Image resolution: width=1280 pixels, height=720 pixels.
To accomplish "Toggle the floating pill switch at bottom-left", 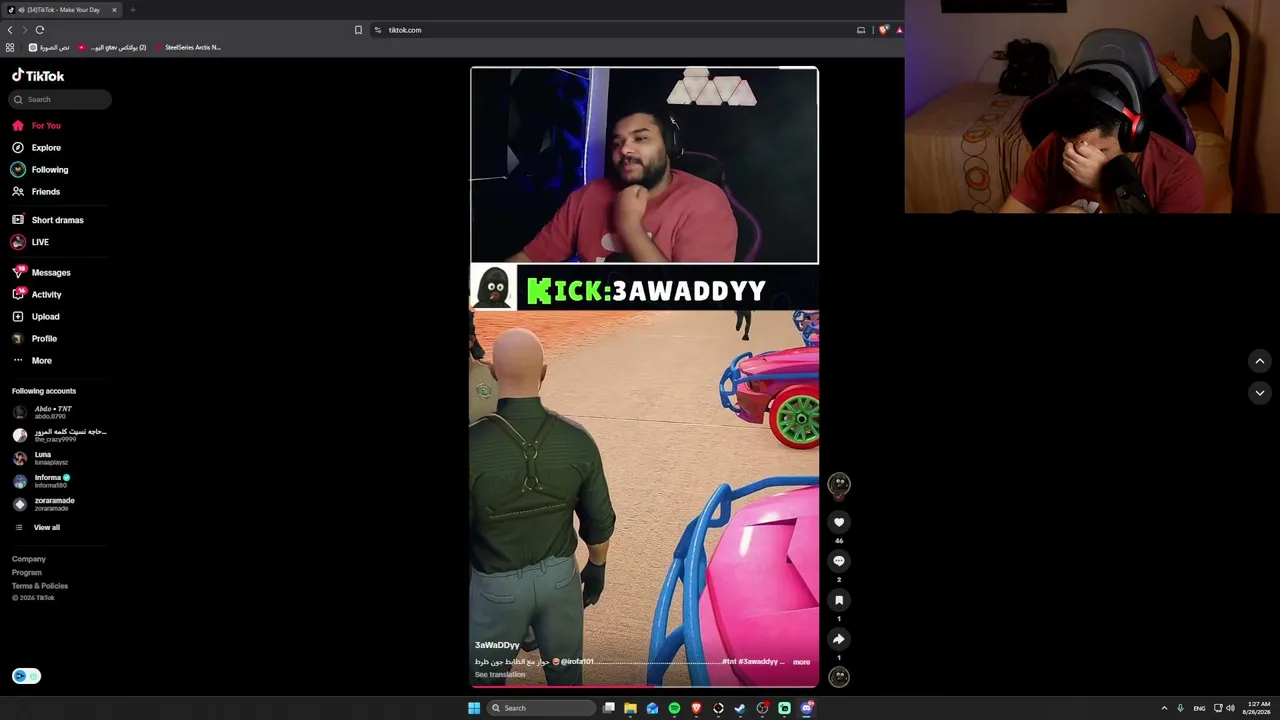I will [x=26, y=676].
